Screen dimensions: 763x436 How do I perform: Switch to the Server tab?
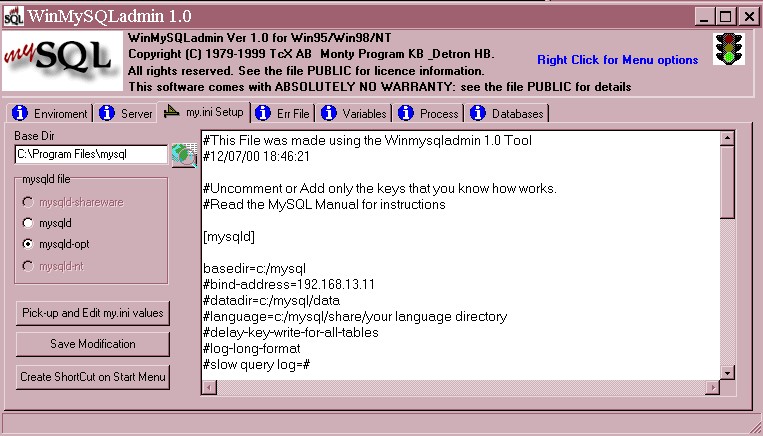coord(126,113)
